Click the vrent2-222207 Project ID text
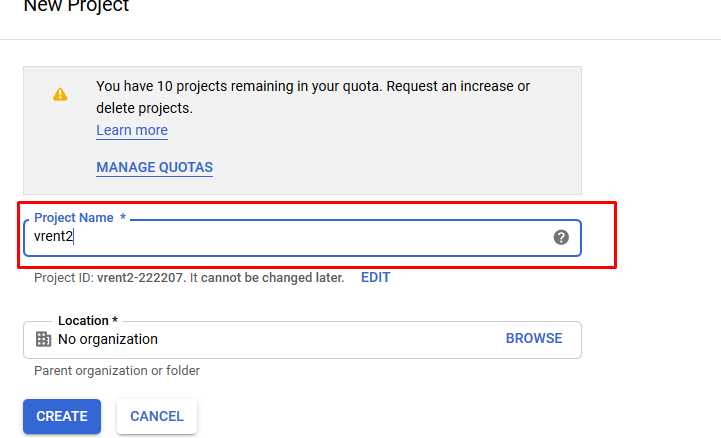 (143, 277)
